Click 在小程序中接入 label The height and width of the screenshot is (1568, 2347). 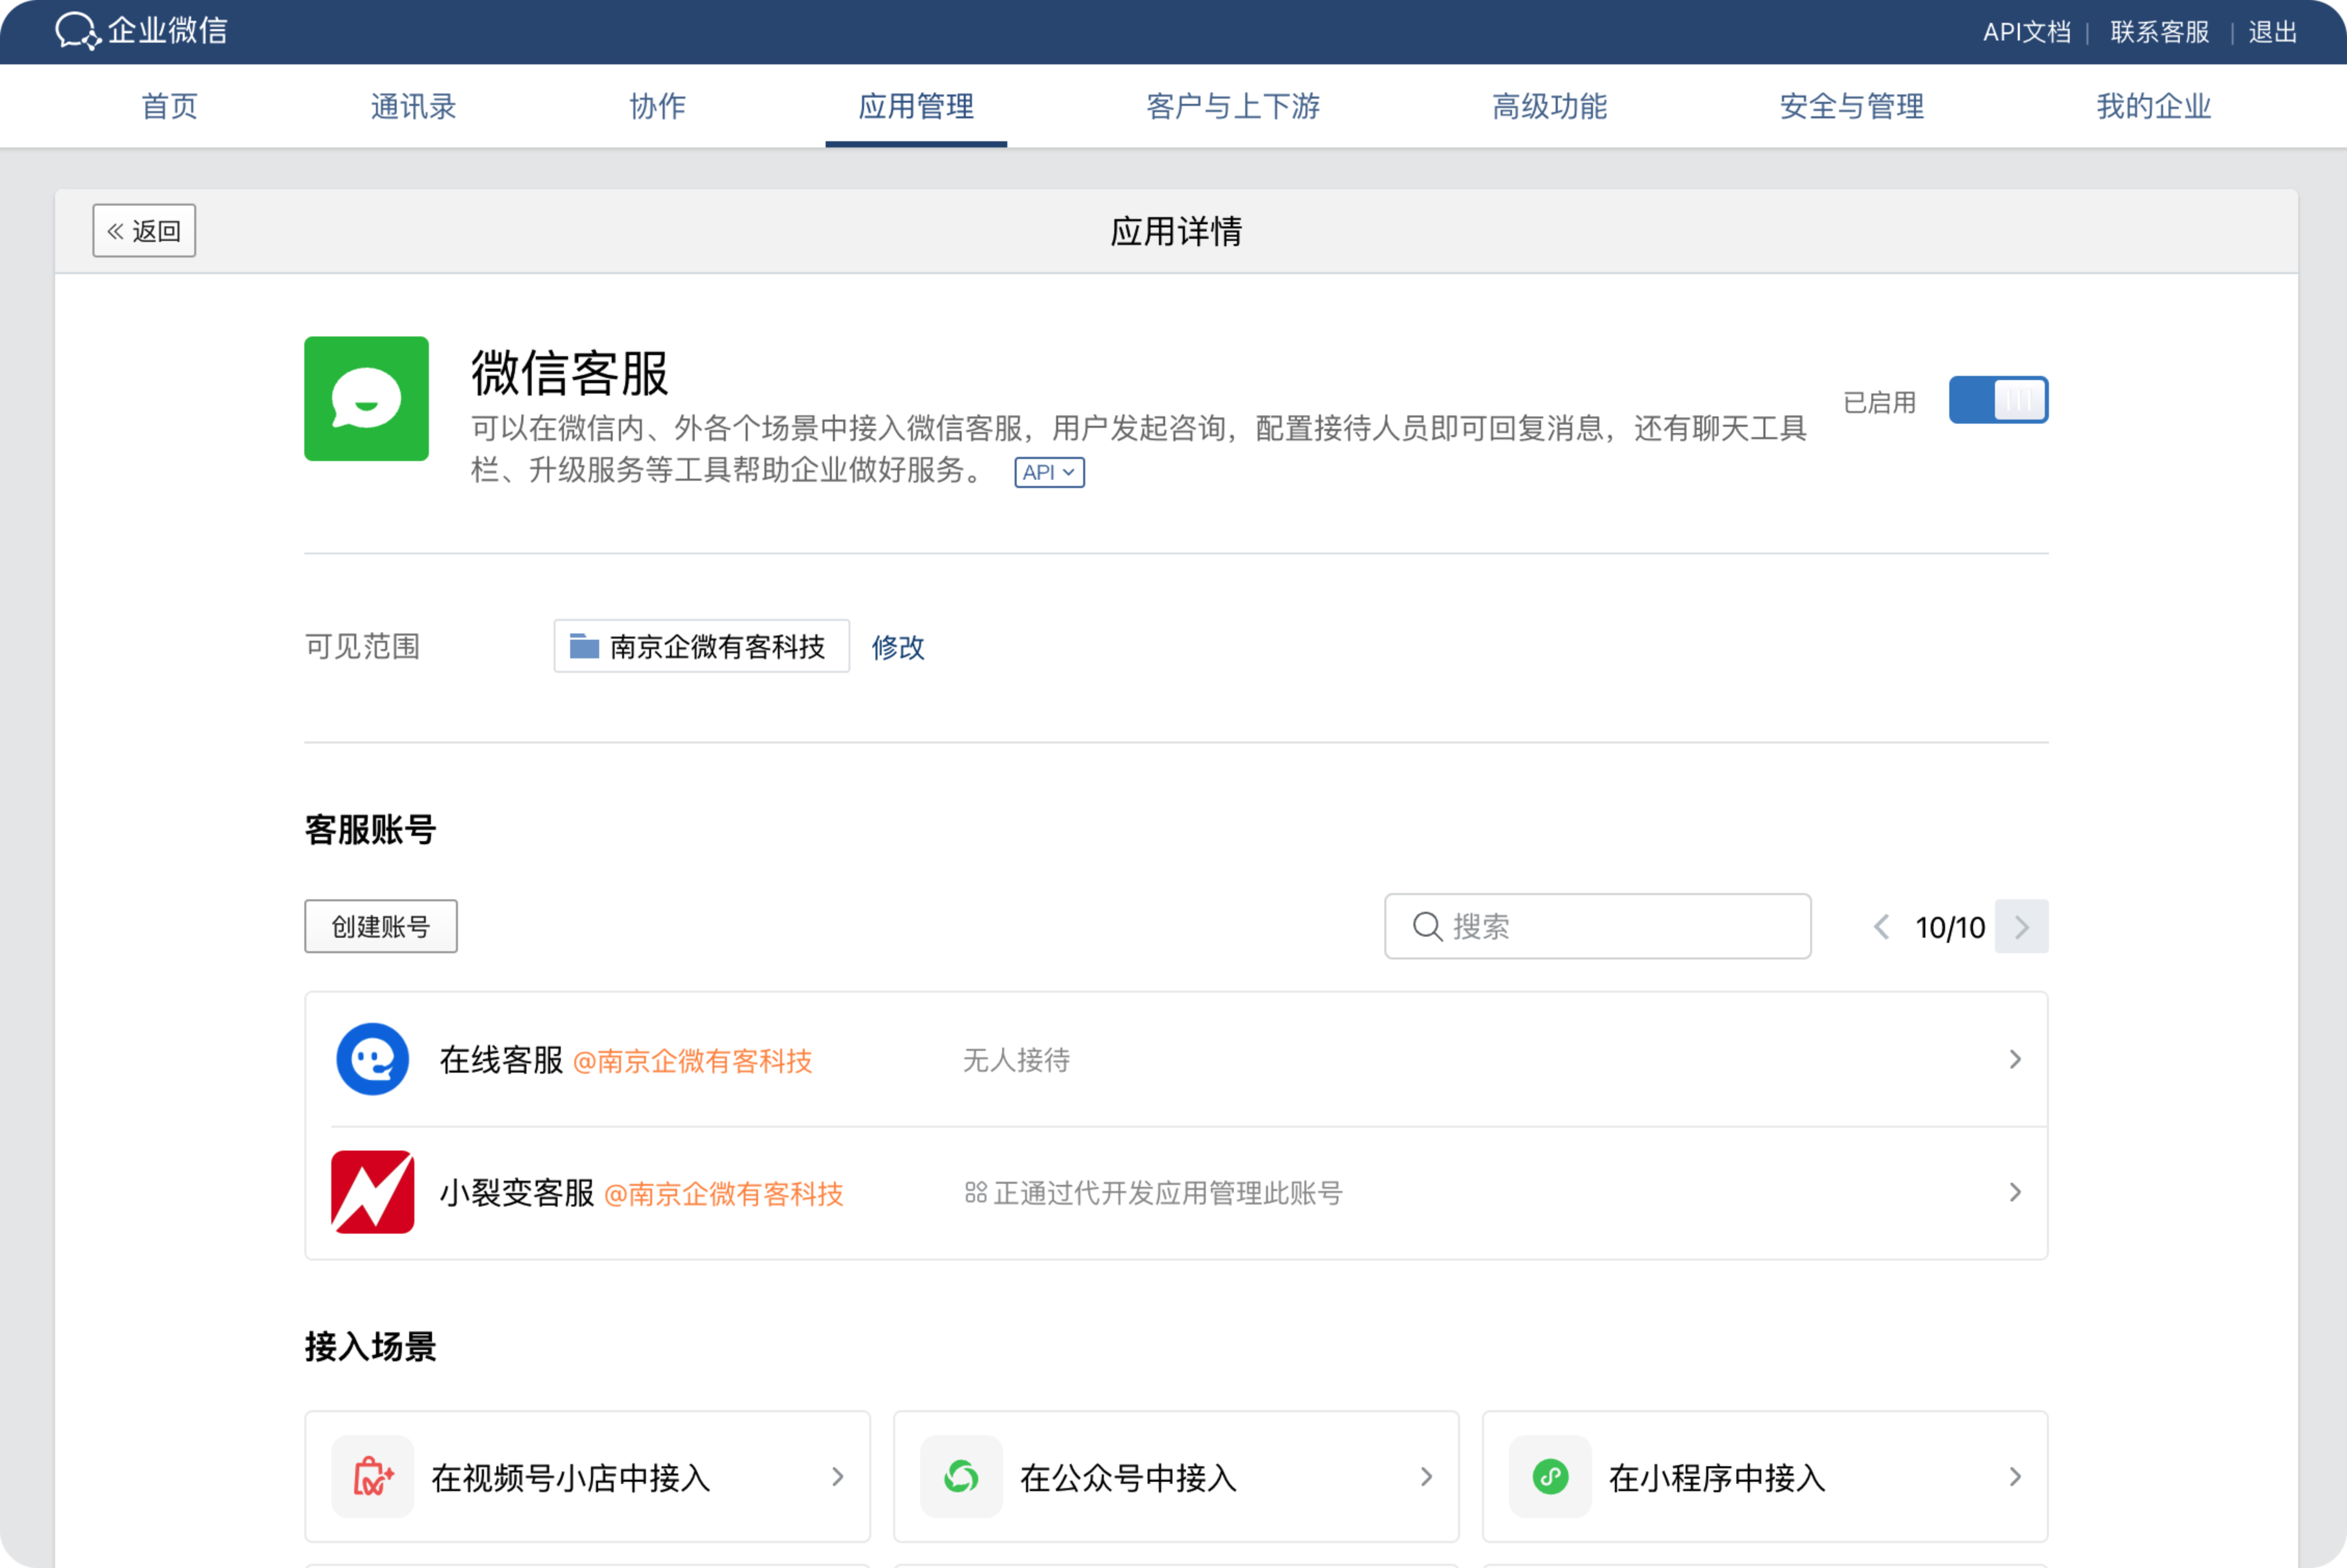pyautogui.click(x=1717, y=1478)
